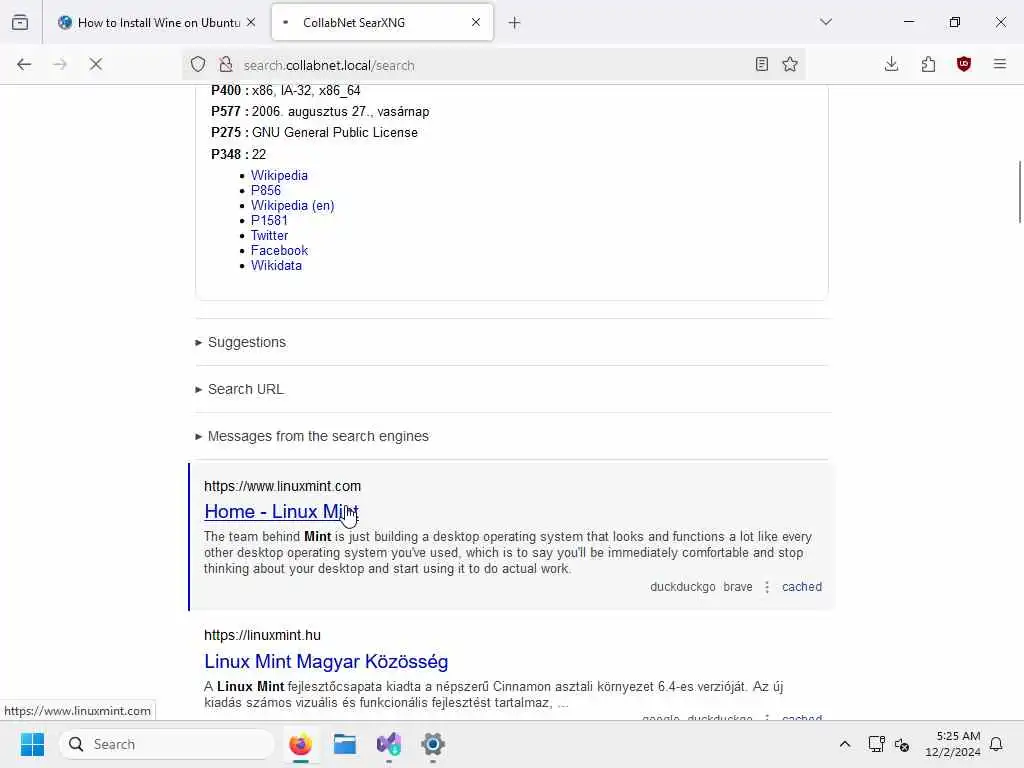Open the P856 link
Image resolution: width=1024 pixels, height=768 pixels.
point(266,191)
